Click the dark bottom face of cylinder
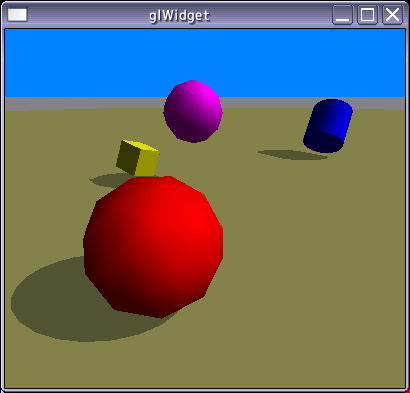Image resolution: width=410 pixels, height=393 pixels. [323, 142]
